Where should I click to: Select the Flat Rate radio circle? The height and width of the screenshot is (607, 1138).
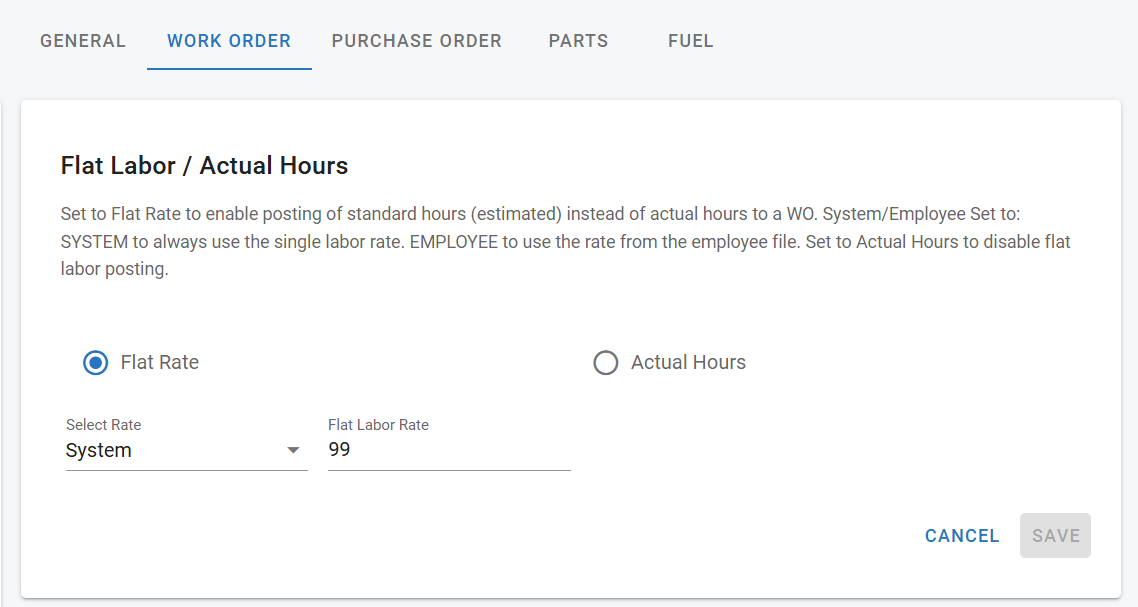96,362
